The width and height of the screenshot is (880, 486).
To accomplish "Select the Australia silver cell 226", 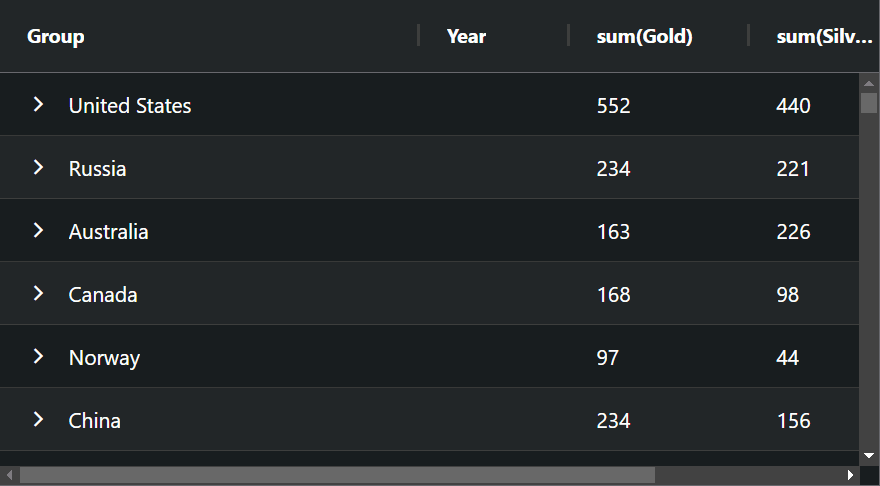I will pos(793,231).
